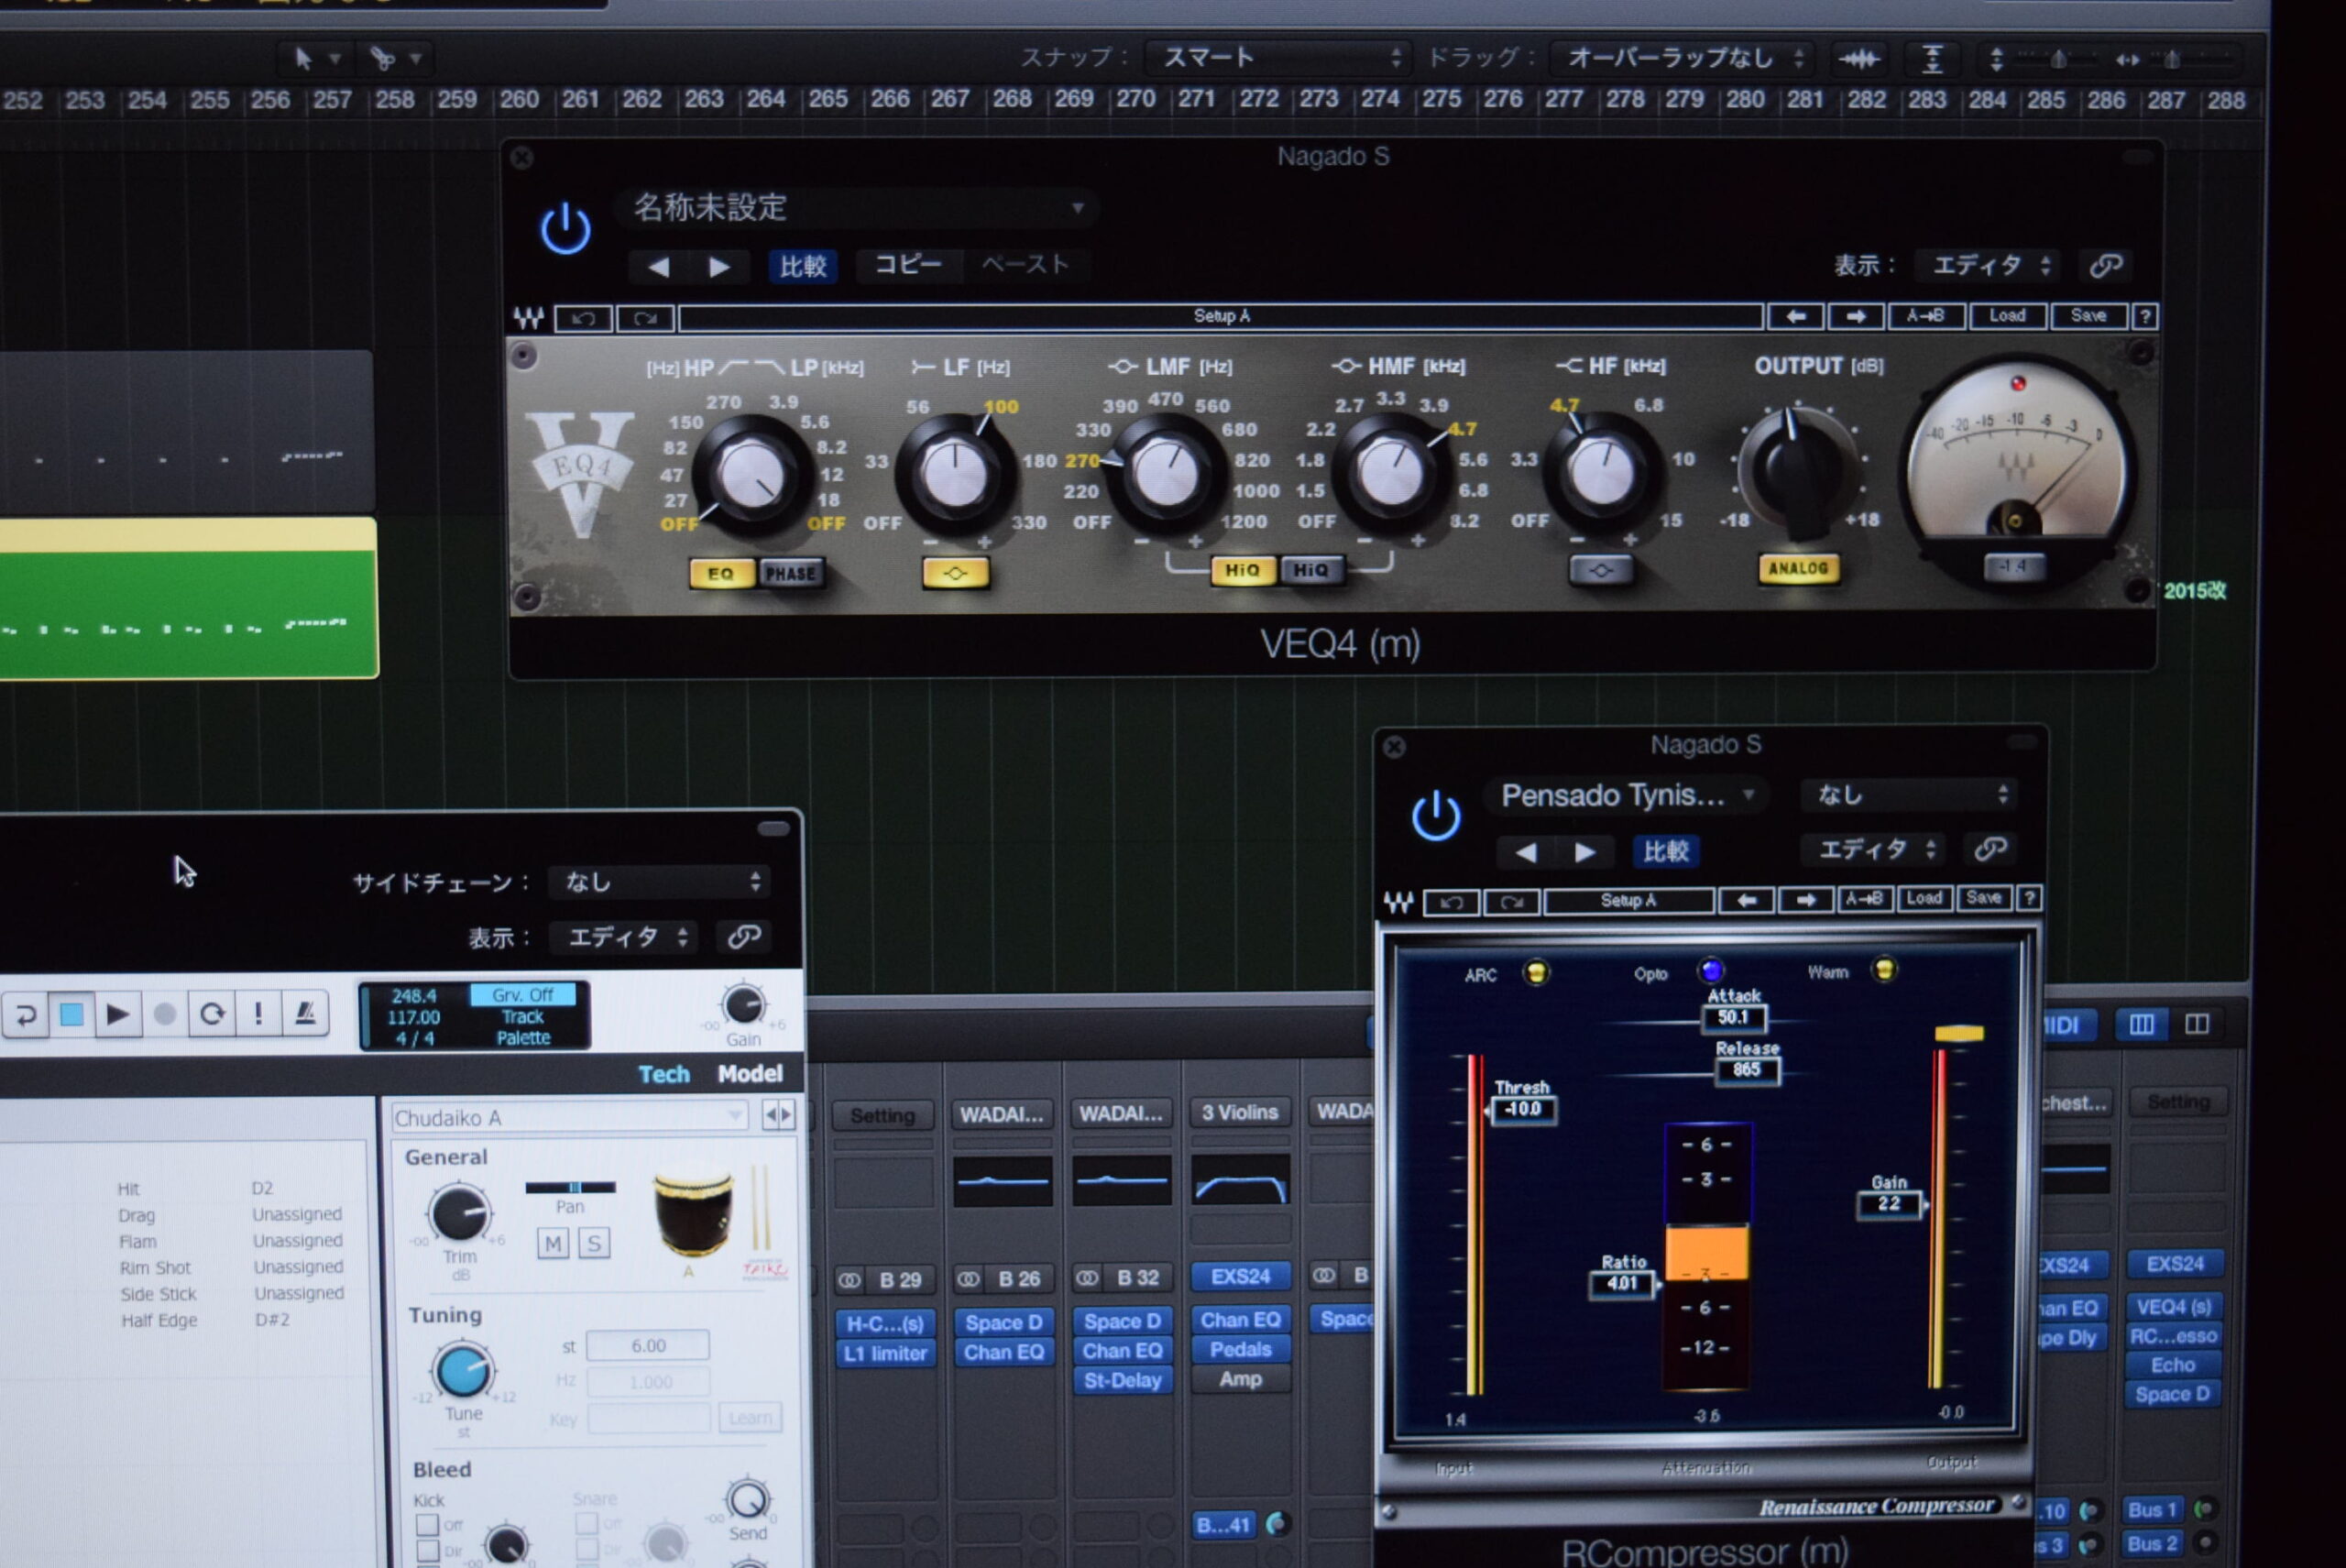Open Pensado Tynis preset dropdown in RCompressor

pyautogui.click(x=1630, y=795)
